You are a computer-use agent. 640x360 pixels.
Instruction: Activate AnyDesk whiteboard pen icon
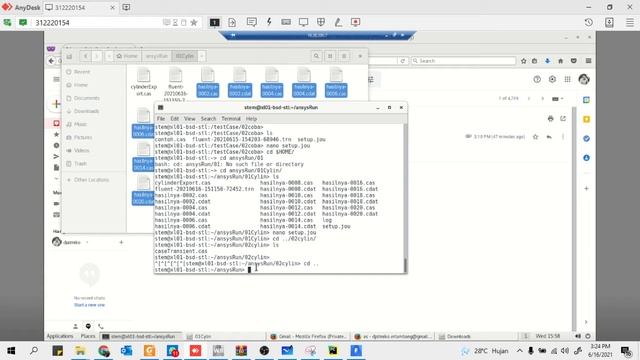click(x=338, y=22)
